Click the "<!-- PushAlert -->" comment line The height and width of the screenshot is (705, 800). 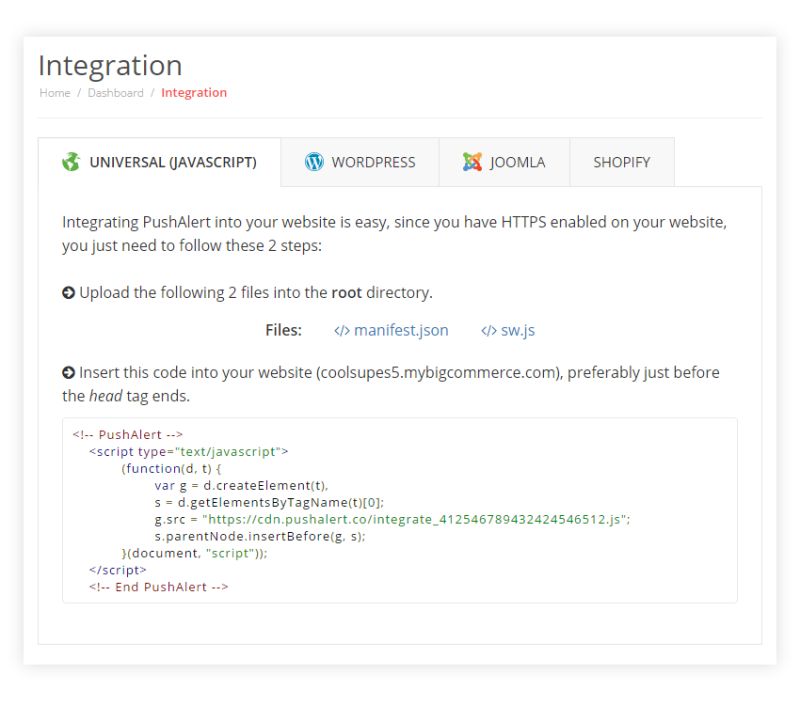pyautogui.click(x=128, y=435)
